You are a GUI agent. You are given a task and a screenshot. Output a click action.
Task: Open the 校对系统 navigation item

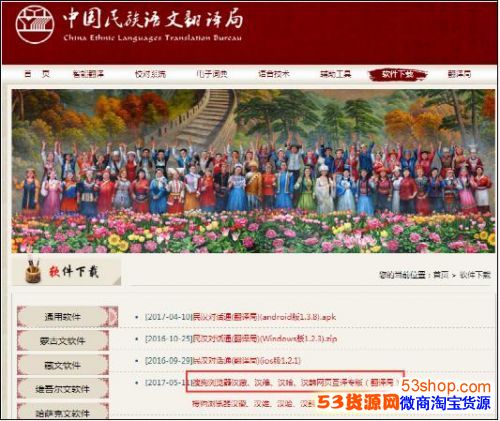[x=150, y=74]
